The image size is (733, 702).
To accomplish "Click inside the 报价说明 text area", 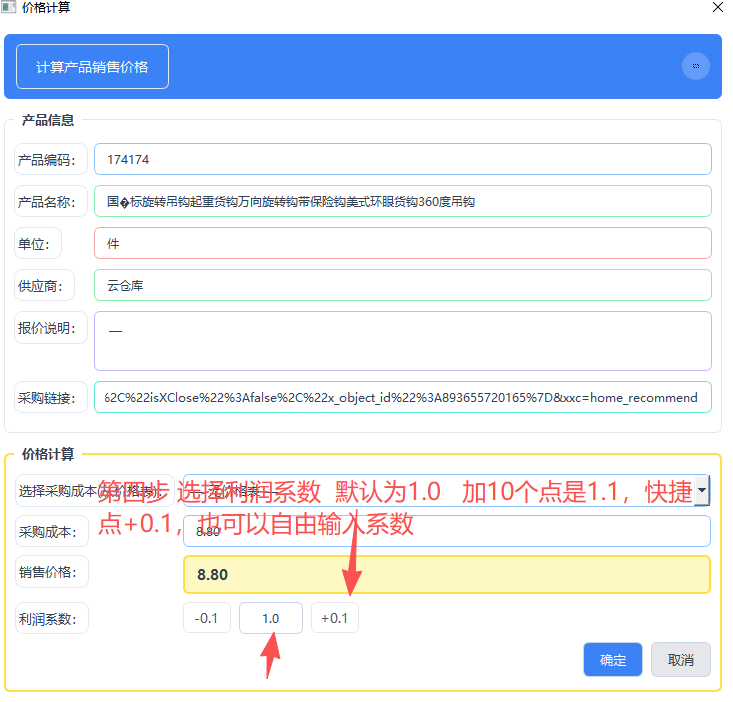I will pyautogui.click(x=402, y=341).
